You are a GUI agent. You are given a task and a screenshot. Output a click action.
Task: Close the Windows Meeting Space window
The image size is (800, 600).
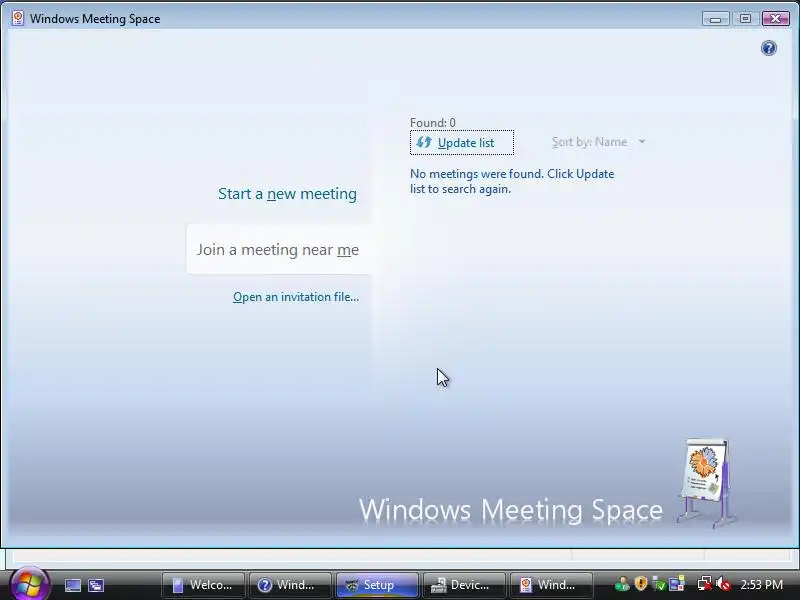(776, 19)
